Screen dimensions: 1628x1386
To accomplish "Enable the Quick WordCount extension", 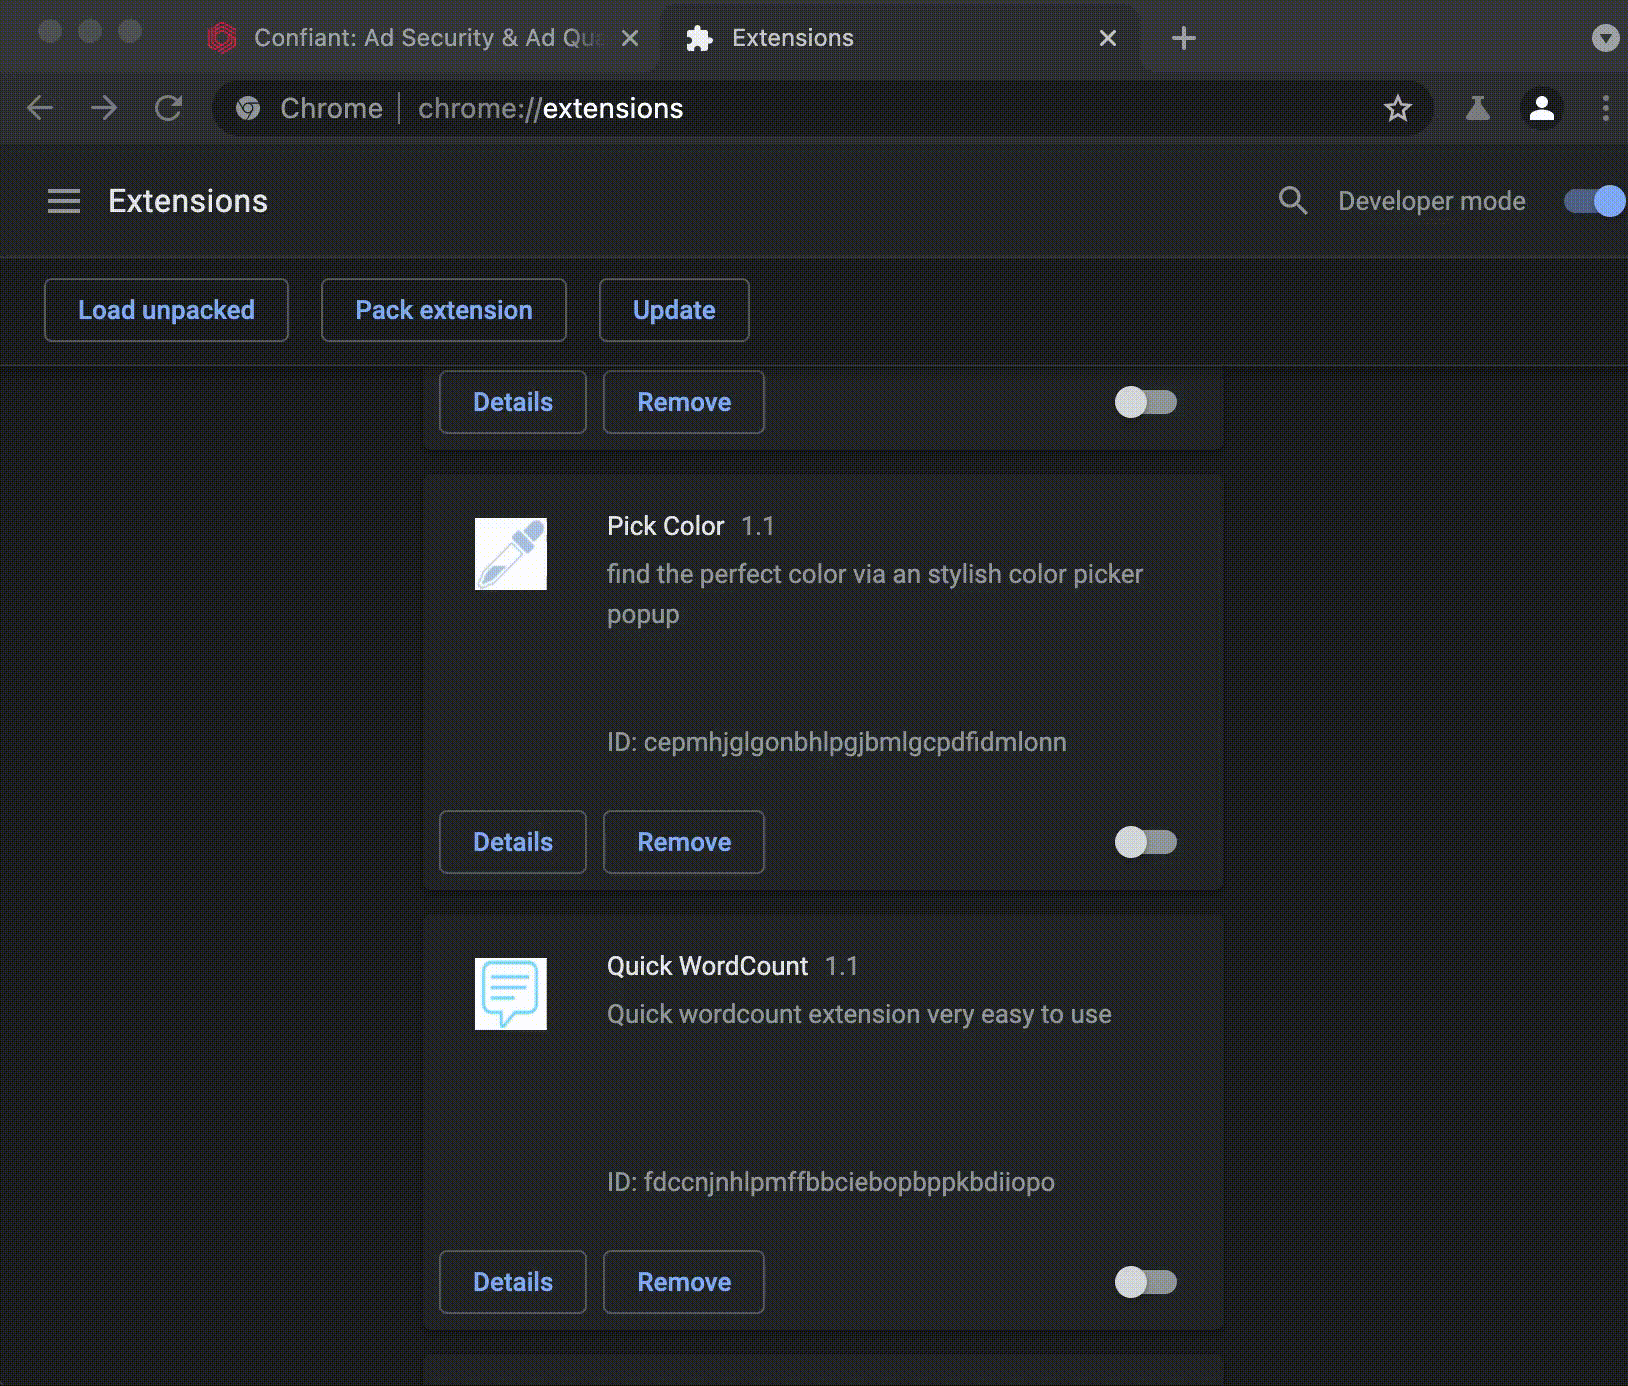I will [x=1146, y=1282].
